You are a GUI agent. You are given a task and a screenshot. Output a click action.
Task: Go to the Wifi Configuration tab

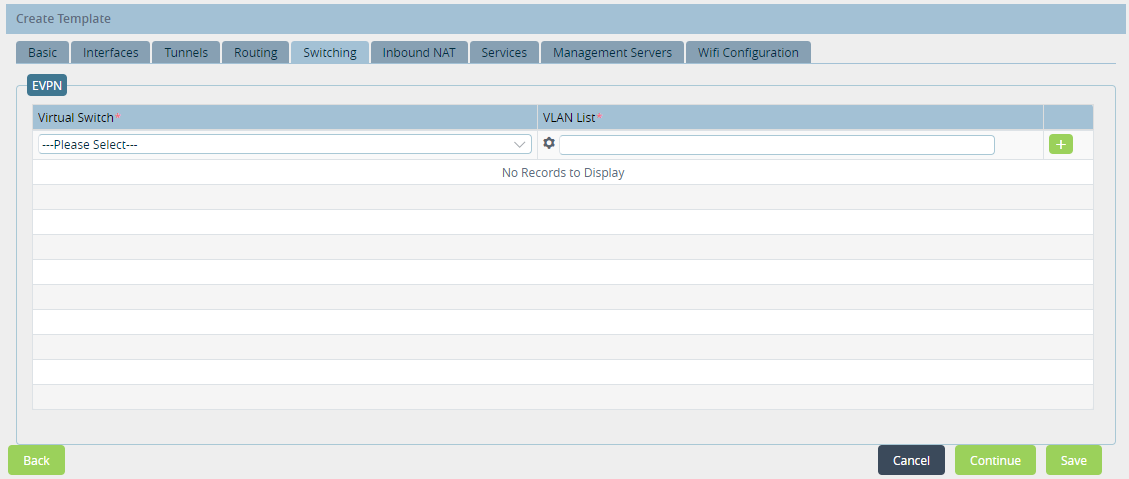pos(748,53)
